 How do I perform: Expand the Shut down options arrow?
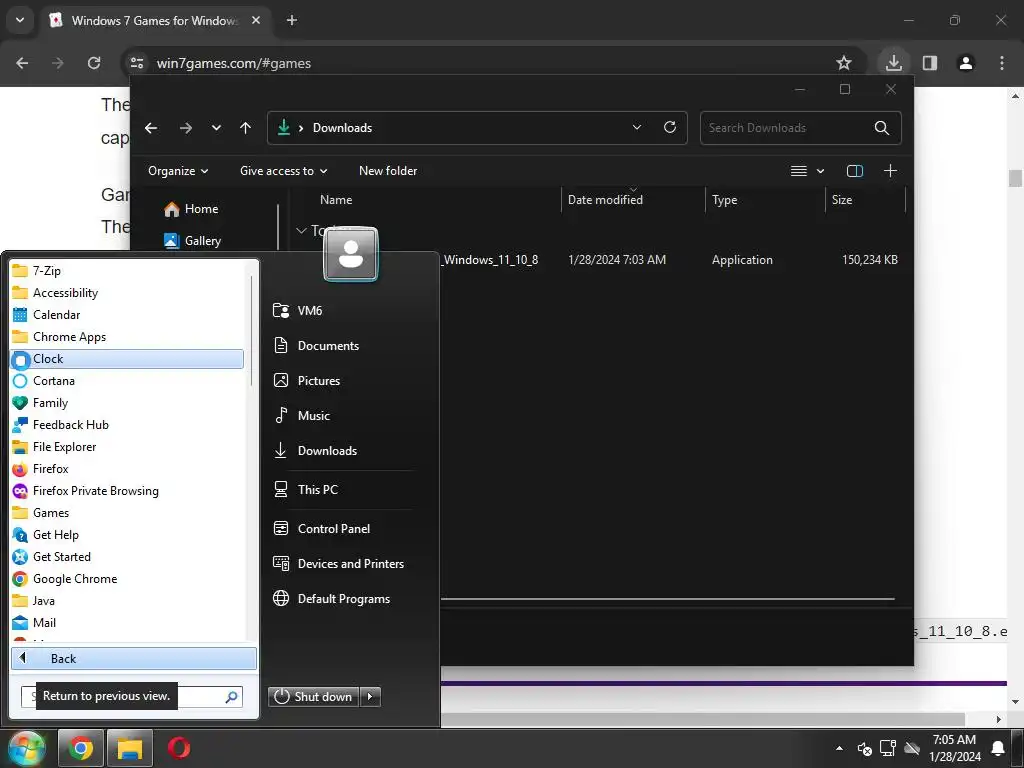coord(370,697)
